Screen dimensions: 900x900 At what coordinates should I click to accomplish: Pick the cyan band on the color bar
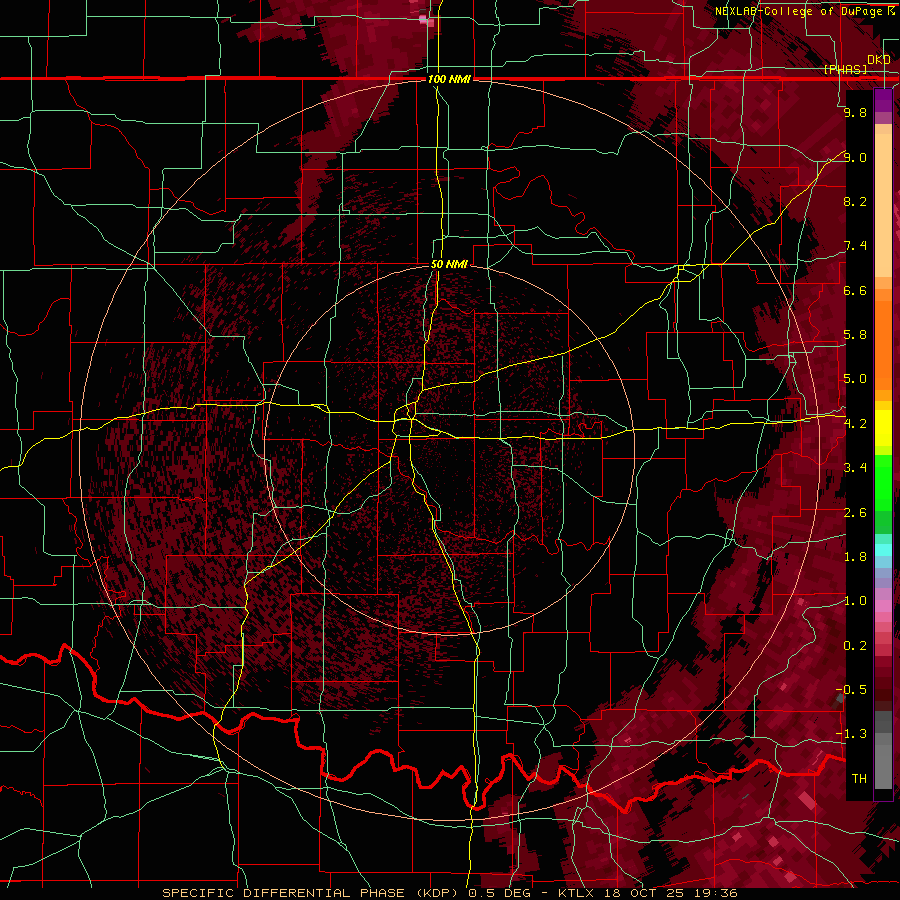click(x=883, y=550)
